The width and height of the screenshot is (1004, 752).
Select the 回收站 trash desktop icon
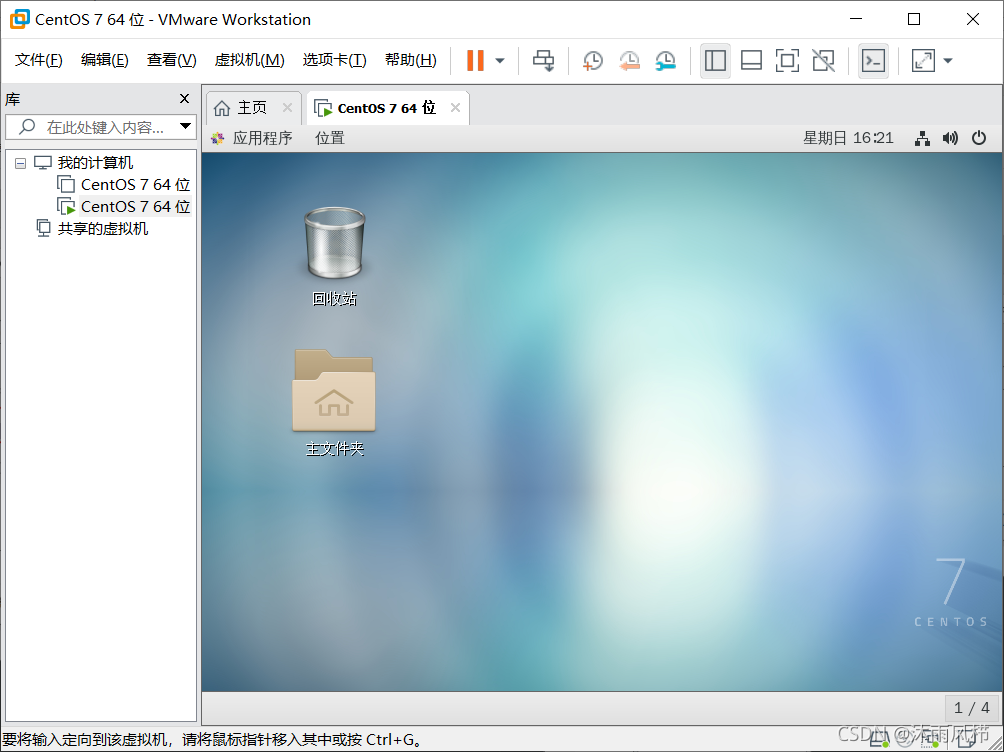334,257
